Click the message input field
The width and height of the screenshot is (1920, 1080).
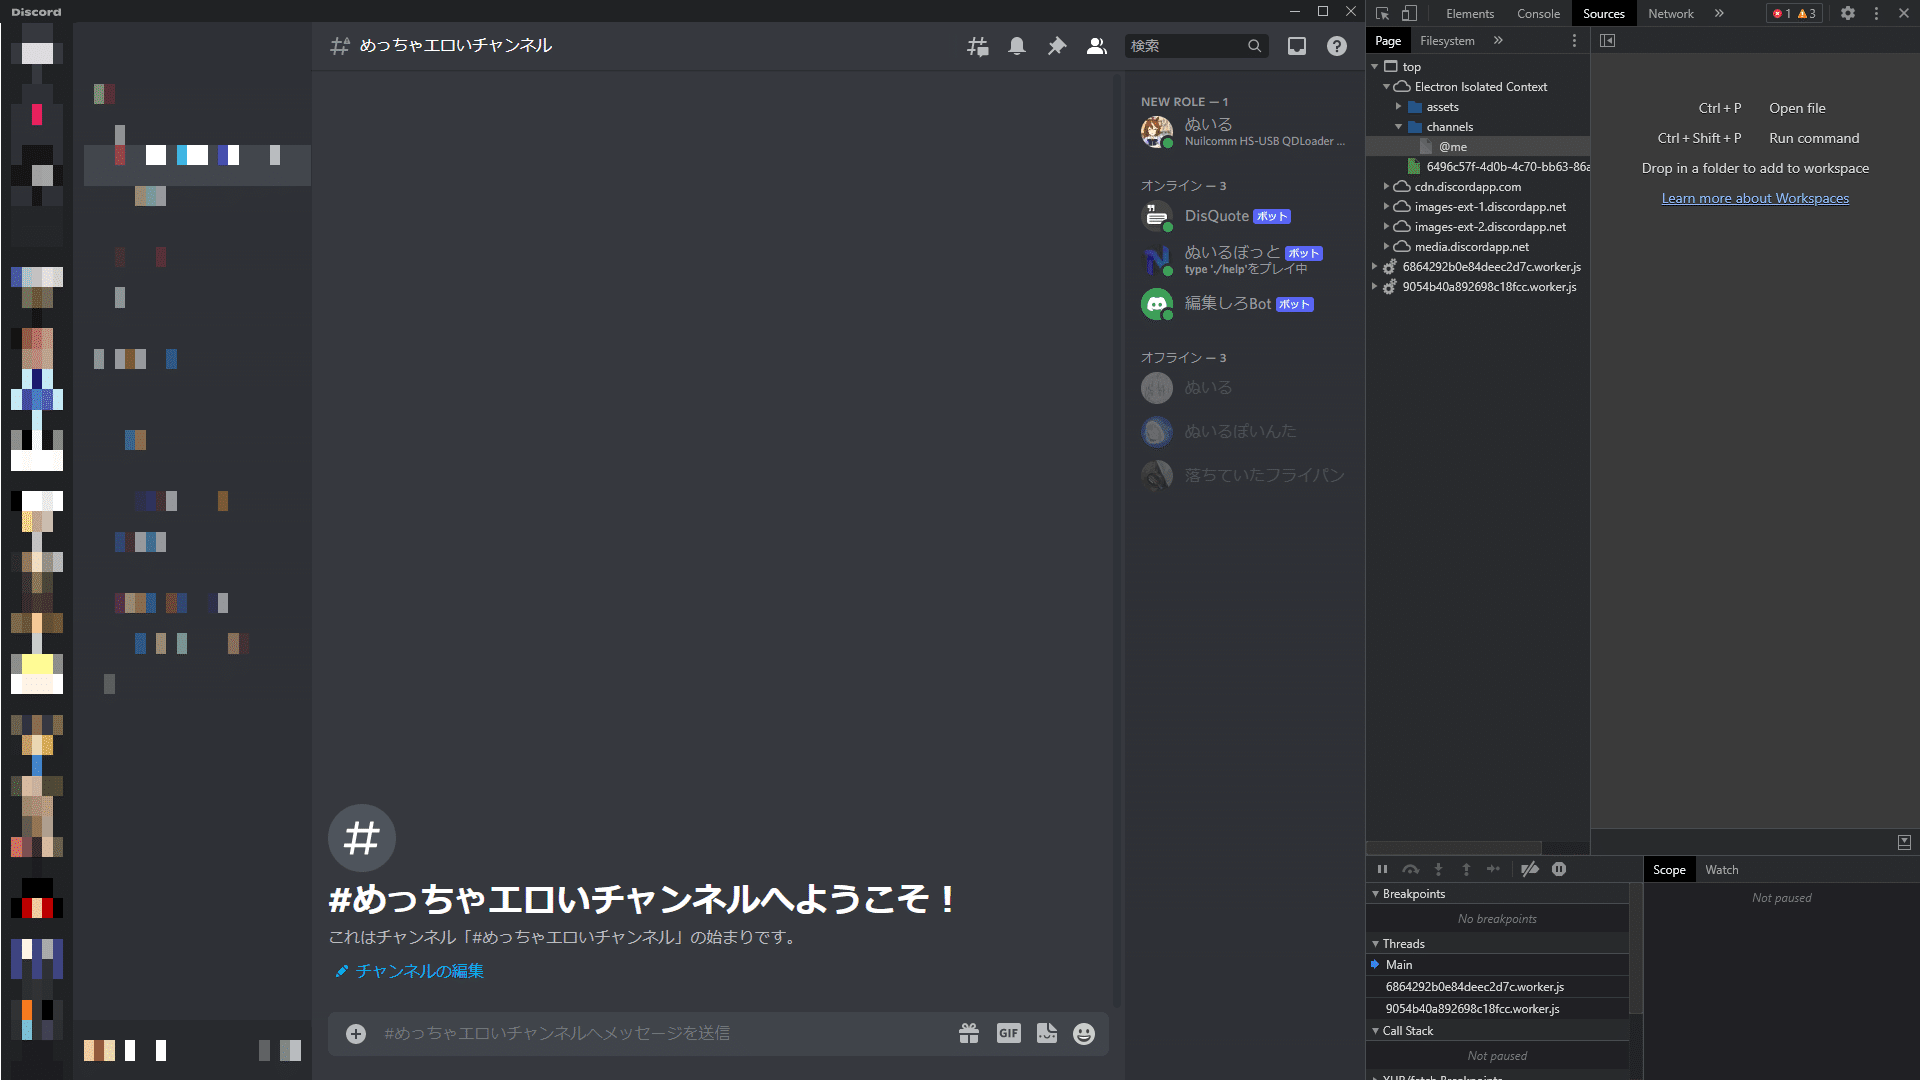point(660,1034)
